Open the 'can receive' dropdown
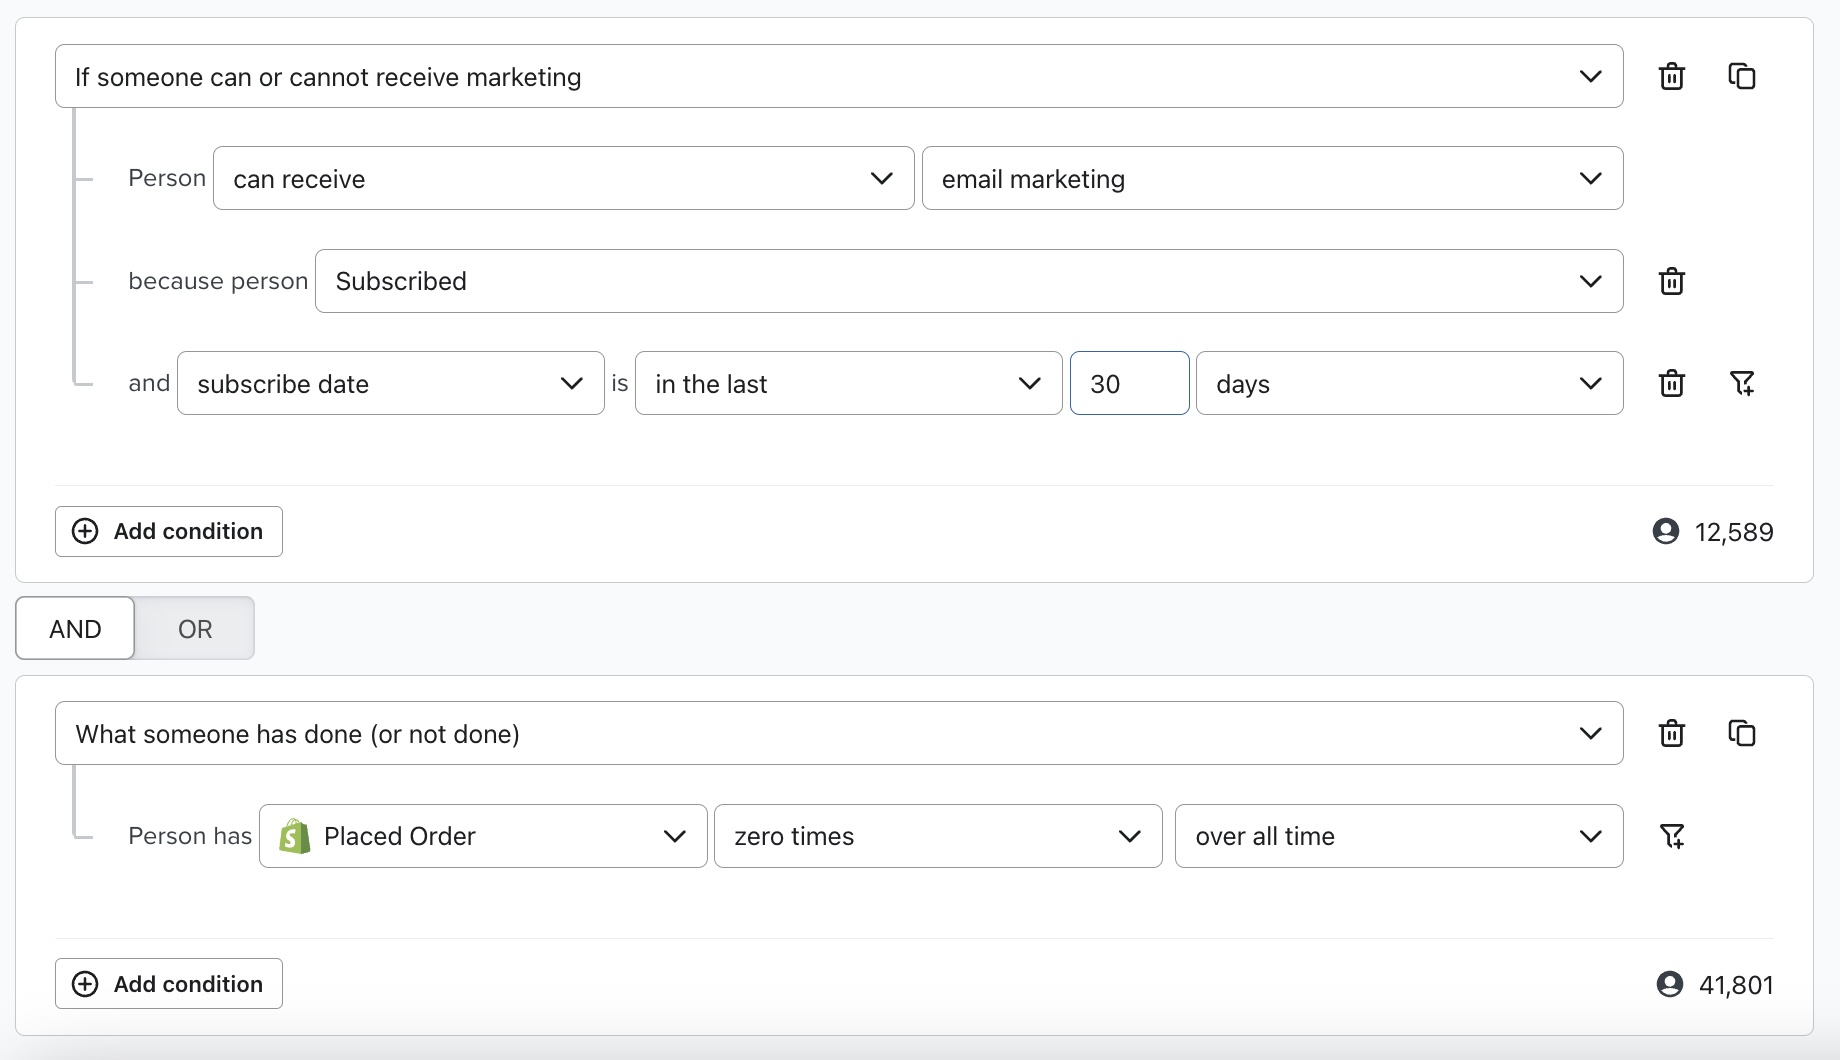1840x1060 pixels. coord(563,179)
